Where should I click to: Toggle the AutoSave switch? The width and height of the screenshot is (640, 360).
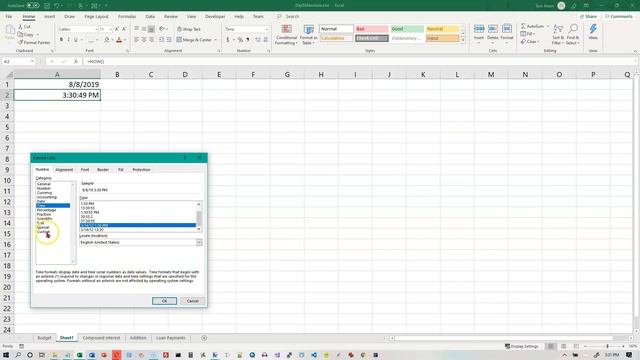(33, 6)
